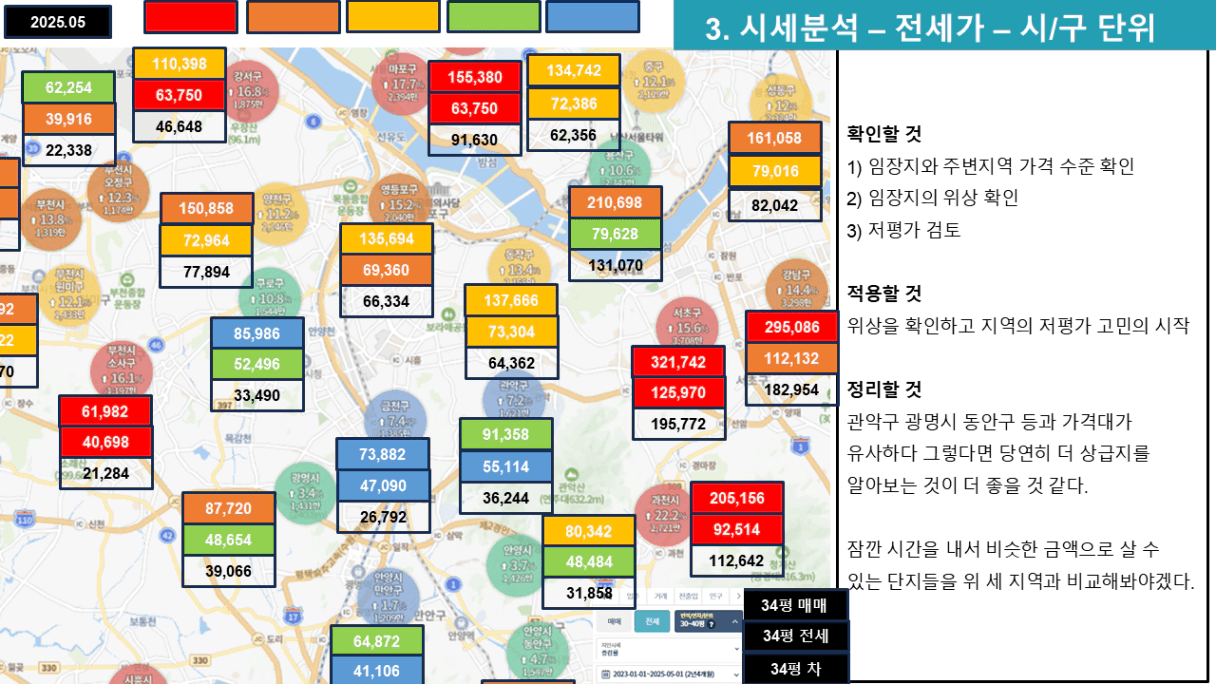
Task: Click the question mark help icon by 30~40평
Action: point(710,624)
